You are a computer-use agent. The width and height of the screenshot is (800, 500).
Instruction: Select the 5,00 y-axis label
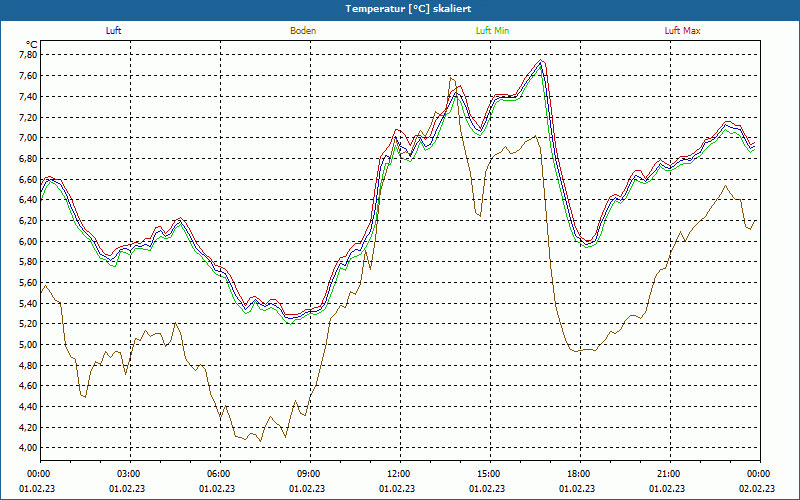tap(27, 345)
